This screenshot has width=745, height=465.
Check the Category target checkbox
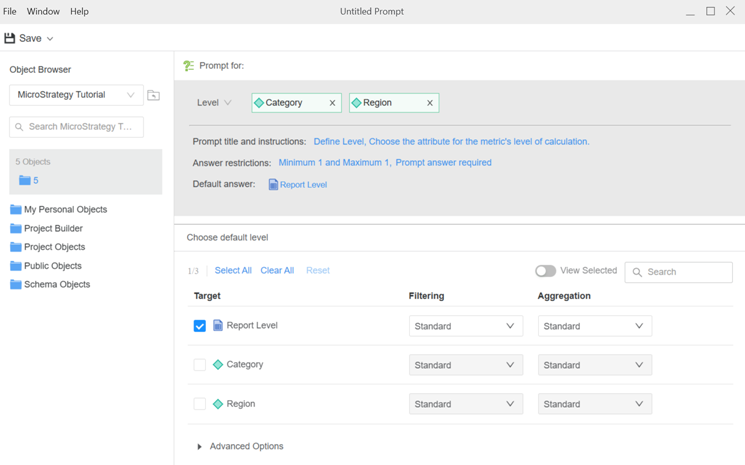click(200, 365)
